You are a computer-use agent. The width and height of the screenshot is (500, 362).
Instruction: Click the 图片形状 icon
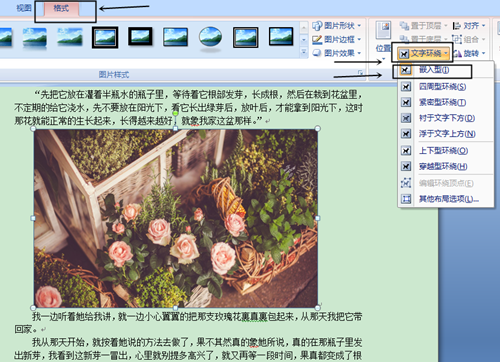[317, 26]
